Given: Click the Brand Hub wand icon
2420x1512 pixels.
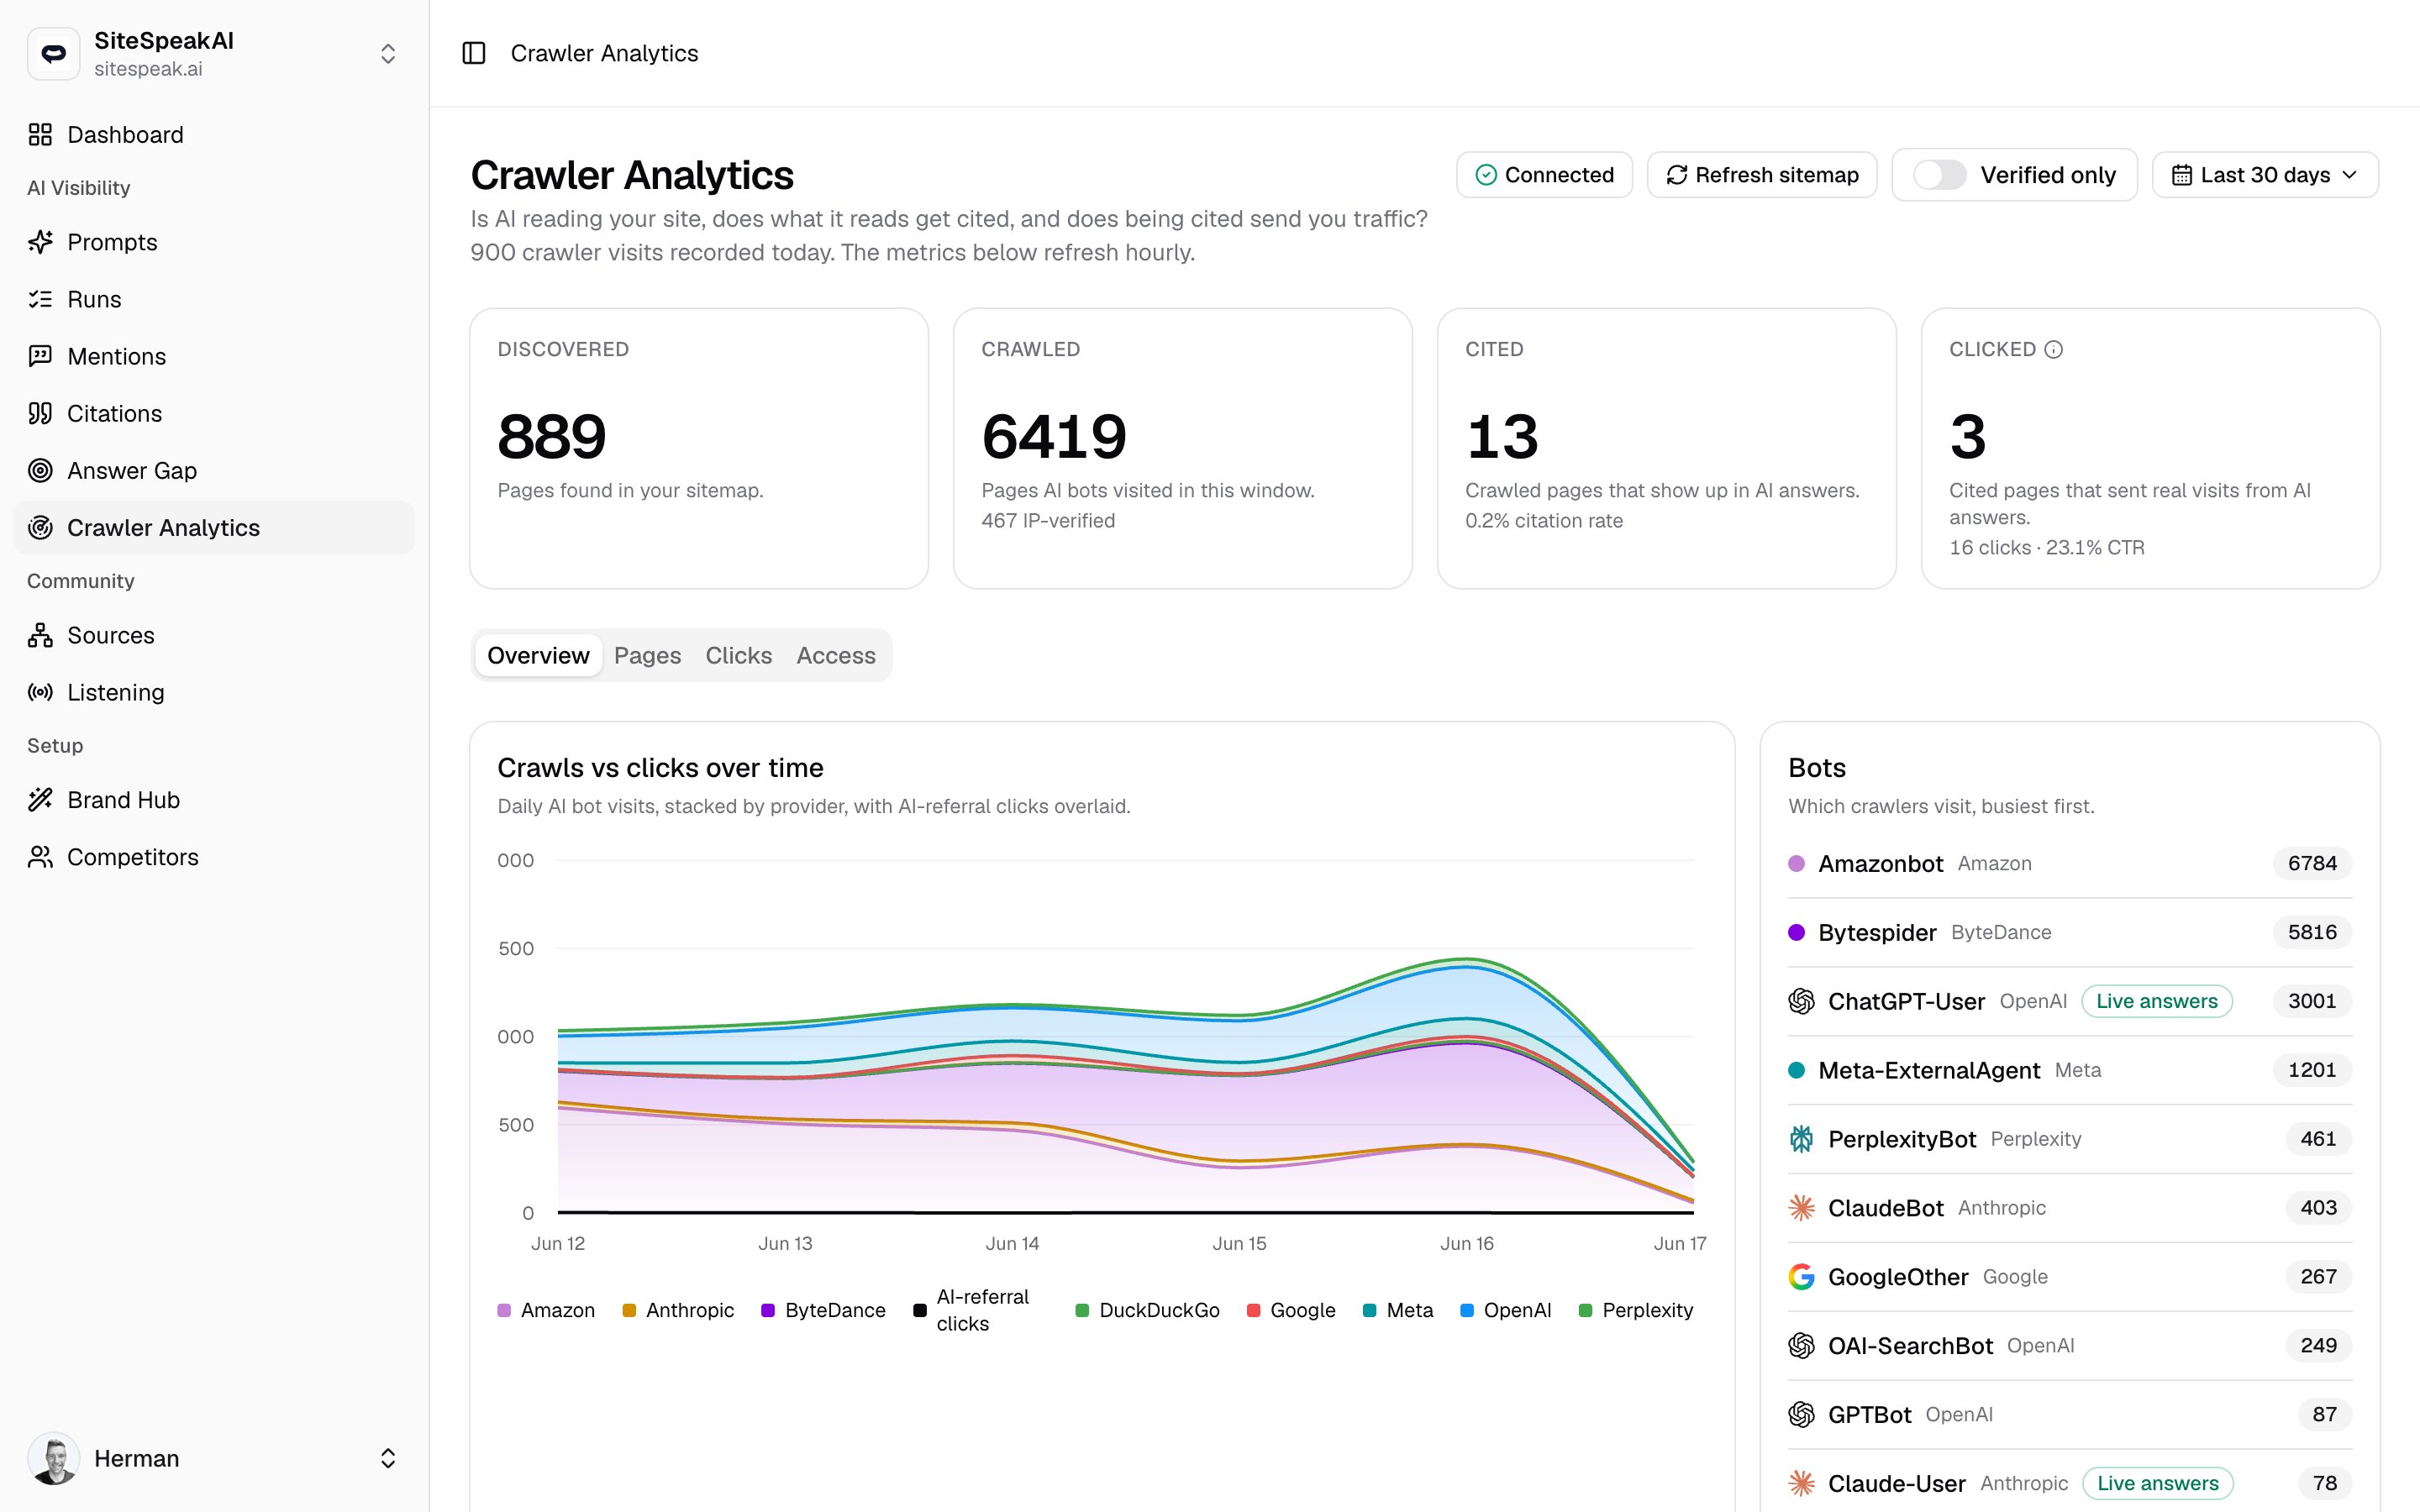Looking at the screenshot, I should [40, 800].
